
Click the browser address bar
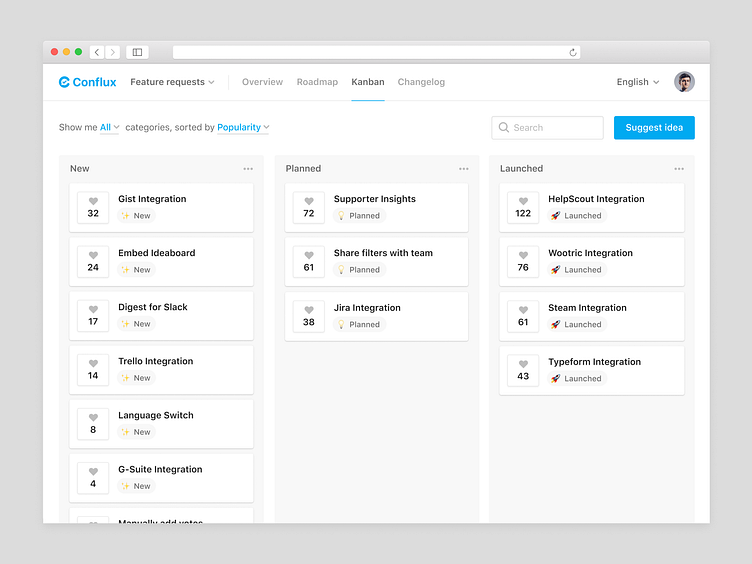coord(376,52)
